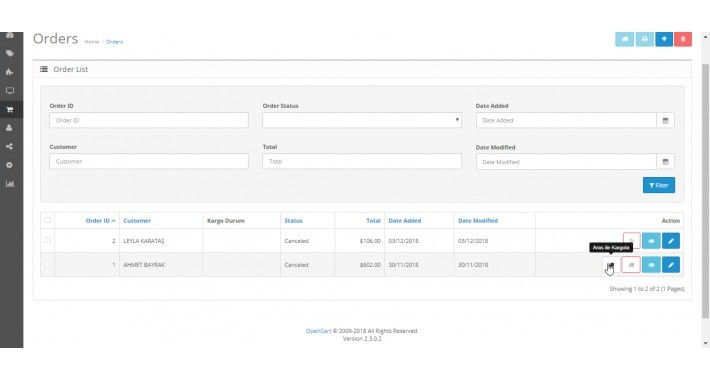
Task: Open the Extensions puzzle icon in sidebar
Action: [x=10, y=72]
